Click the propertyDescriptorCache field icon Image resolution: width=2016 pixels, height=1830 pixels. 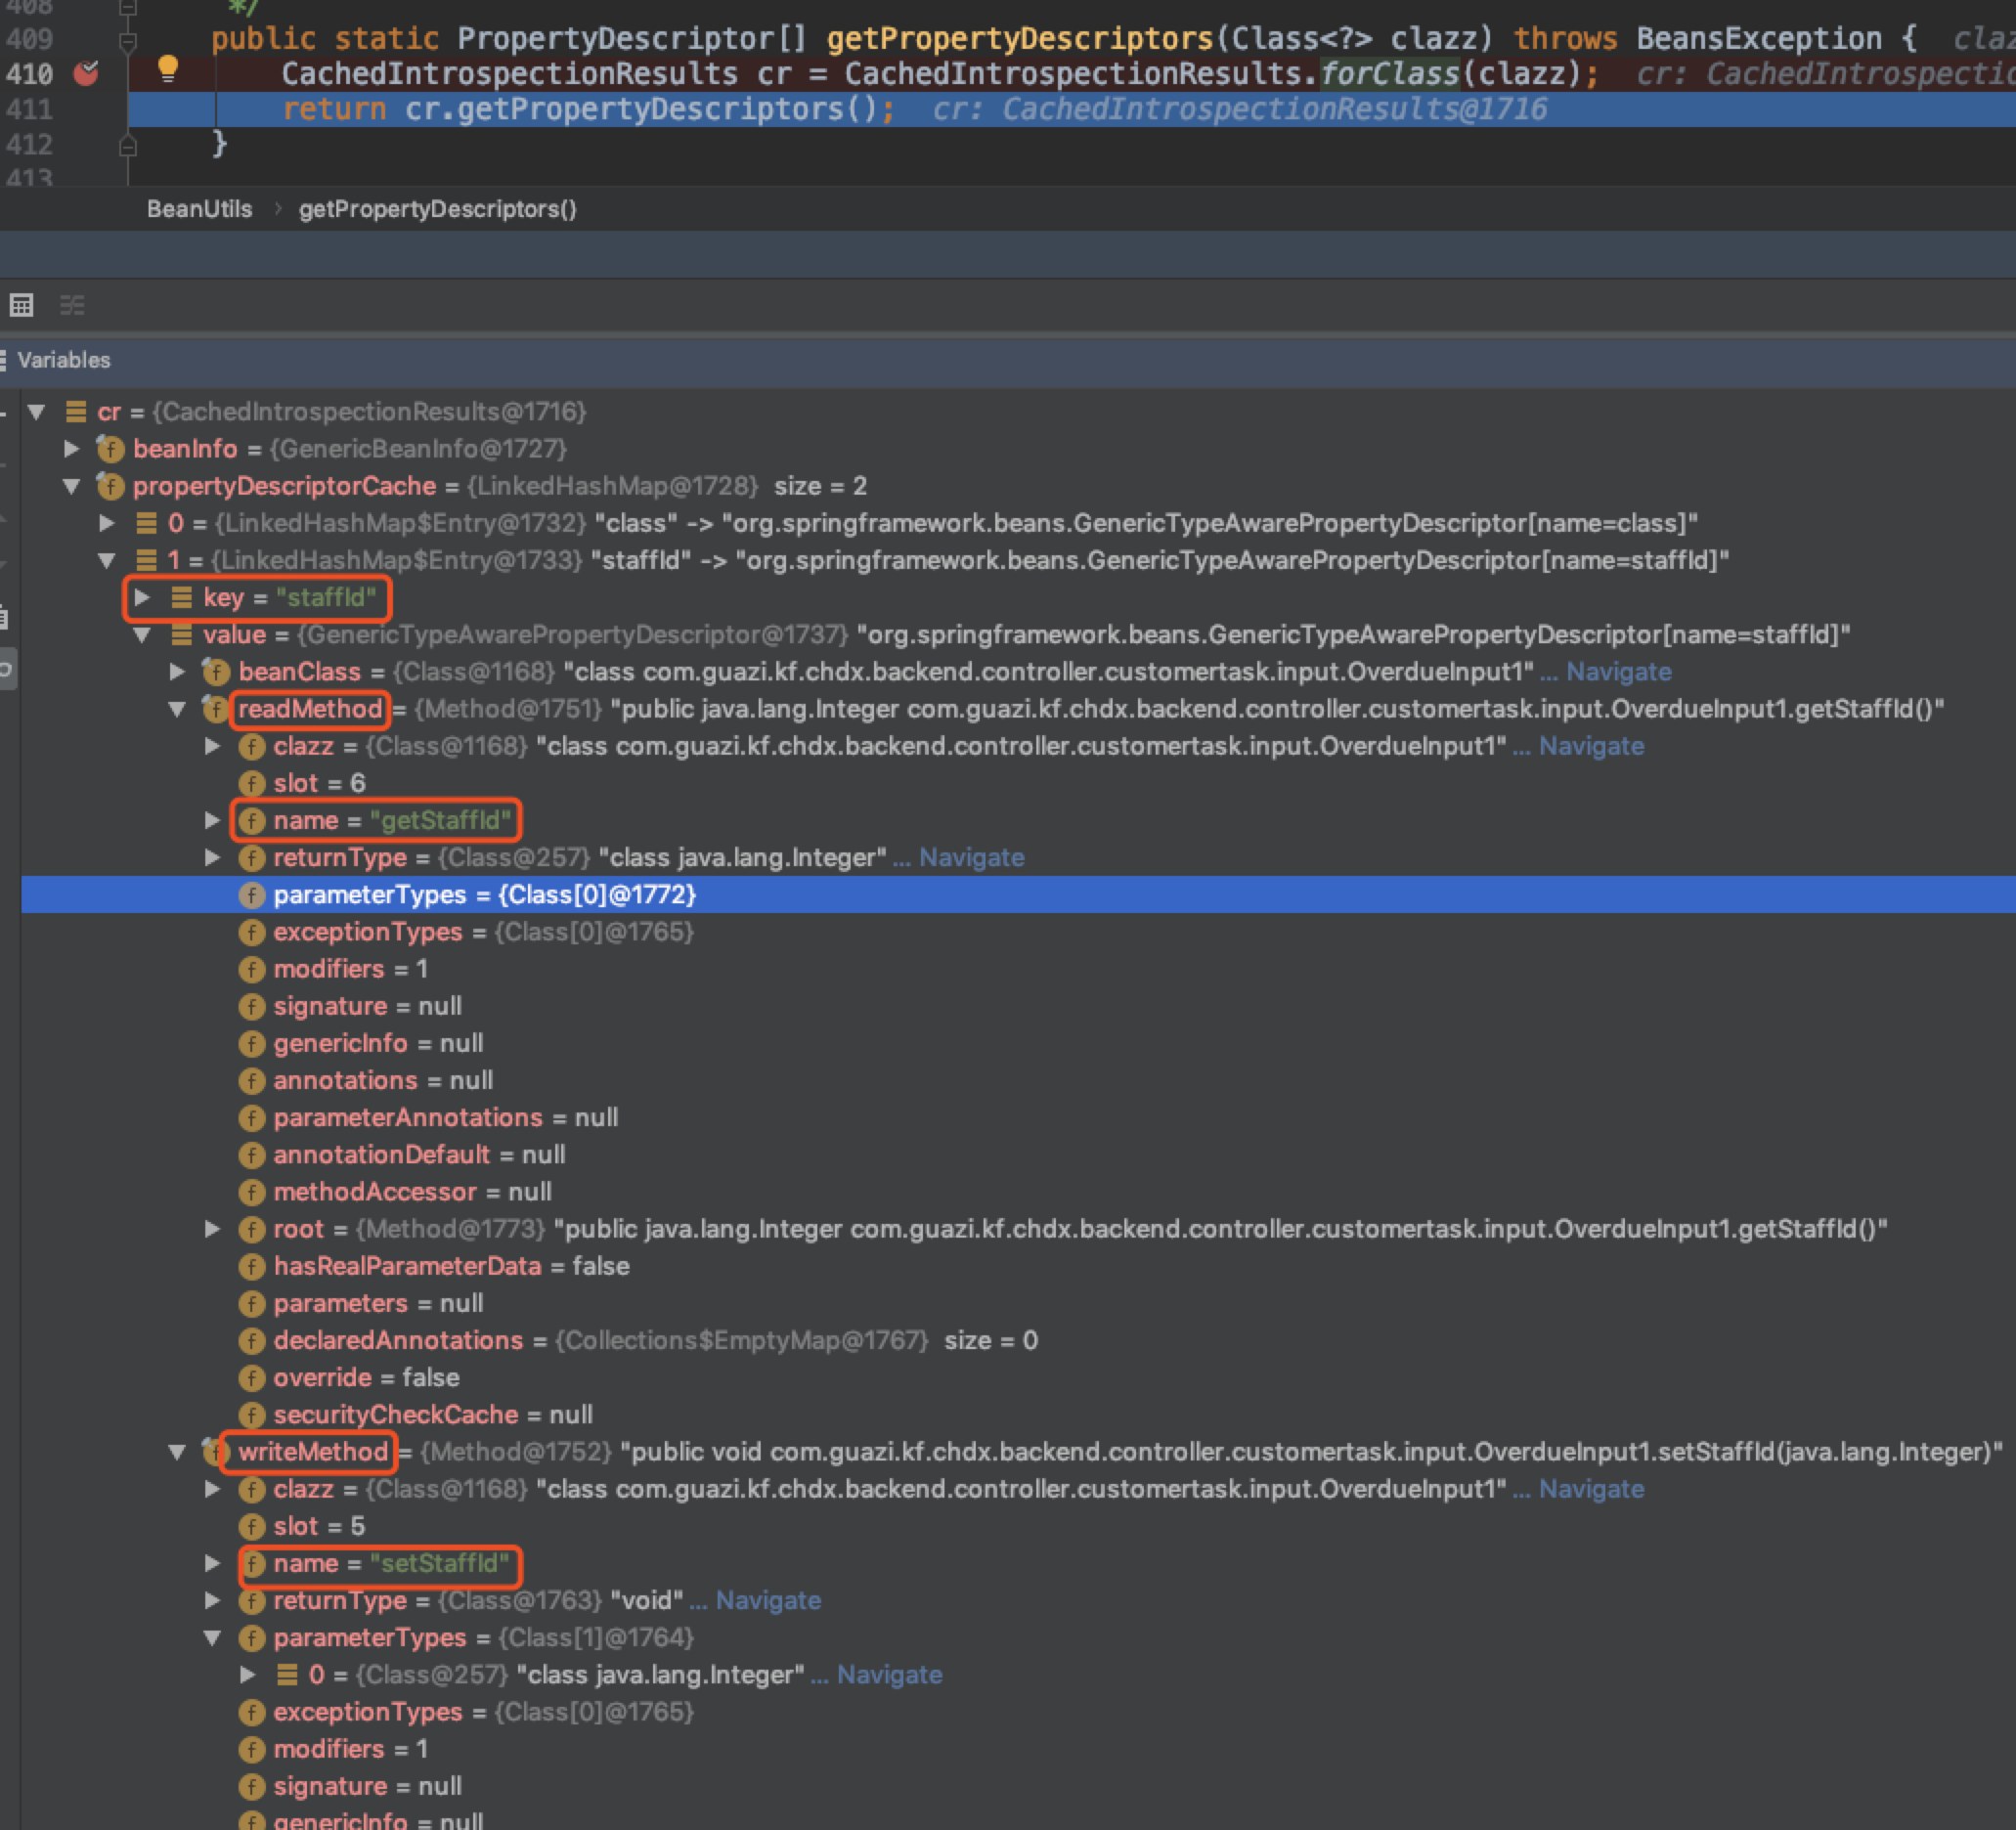coord(110,486)
